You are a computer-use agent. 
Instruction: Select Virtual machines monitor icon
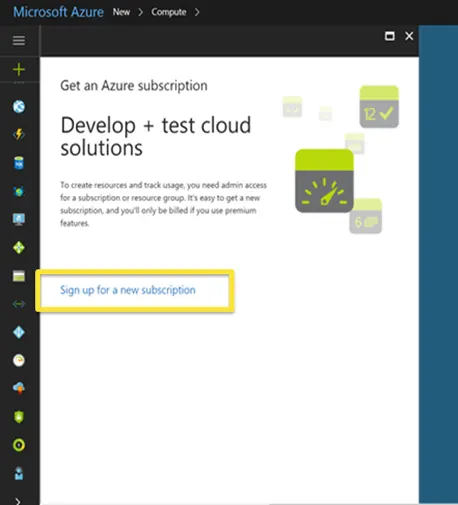(19, 219)
